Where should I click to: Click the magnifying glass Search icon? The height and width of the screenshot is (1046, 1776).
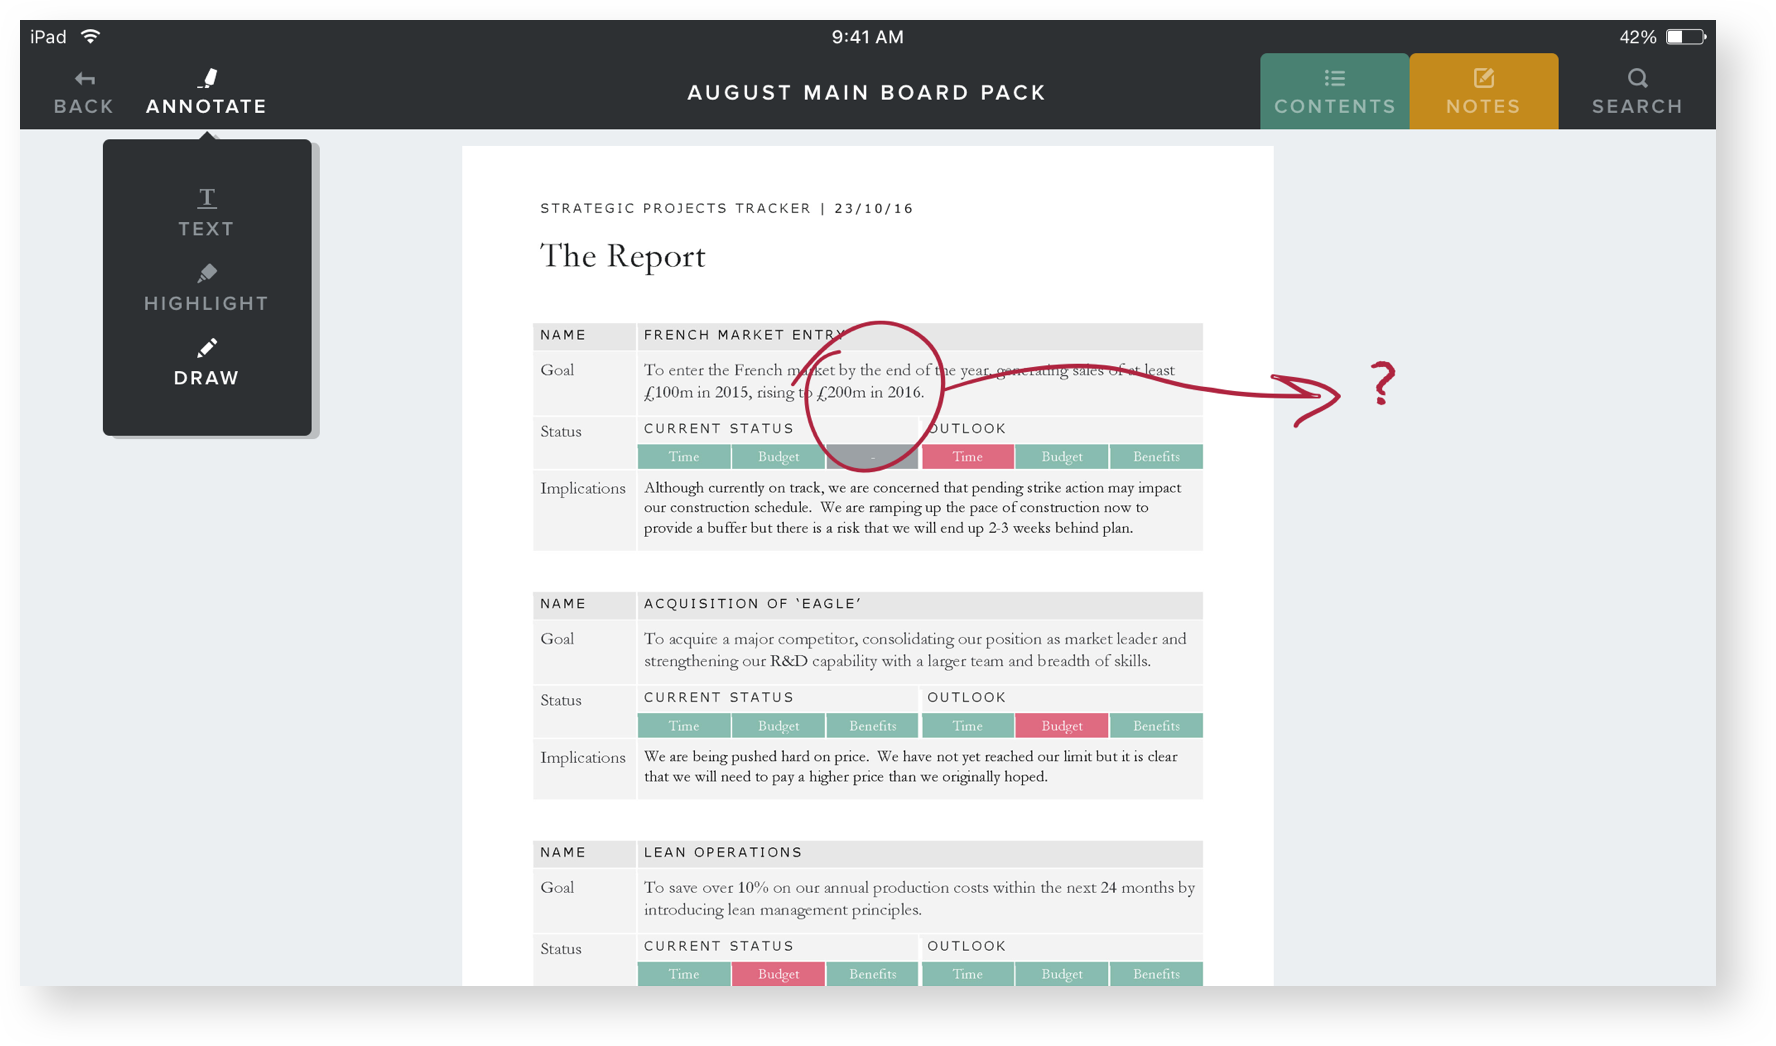(x=1637, y=77)
